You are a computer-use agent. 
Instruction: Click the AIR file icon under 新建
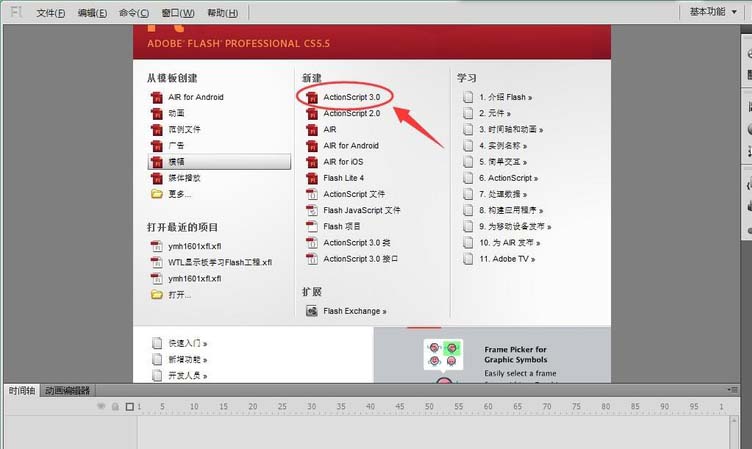tap(312, 130)
